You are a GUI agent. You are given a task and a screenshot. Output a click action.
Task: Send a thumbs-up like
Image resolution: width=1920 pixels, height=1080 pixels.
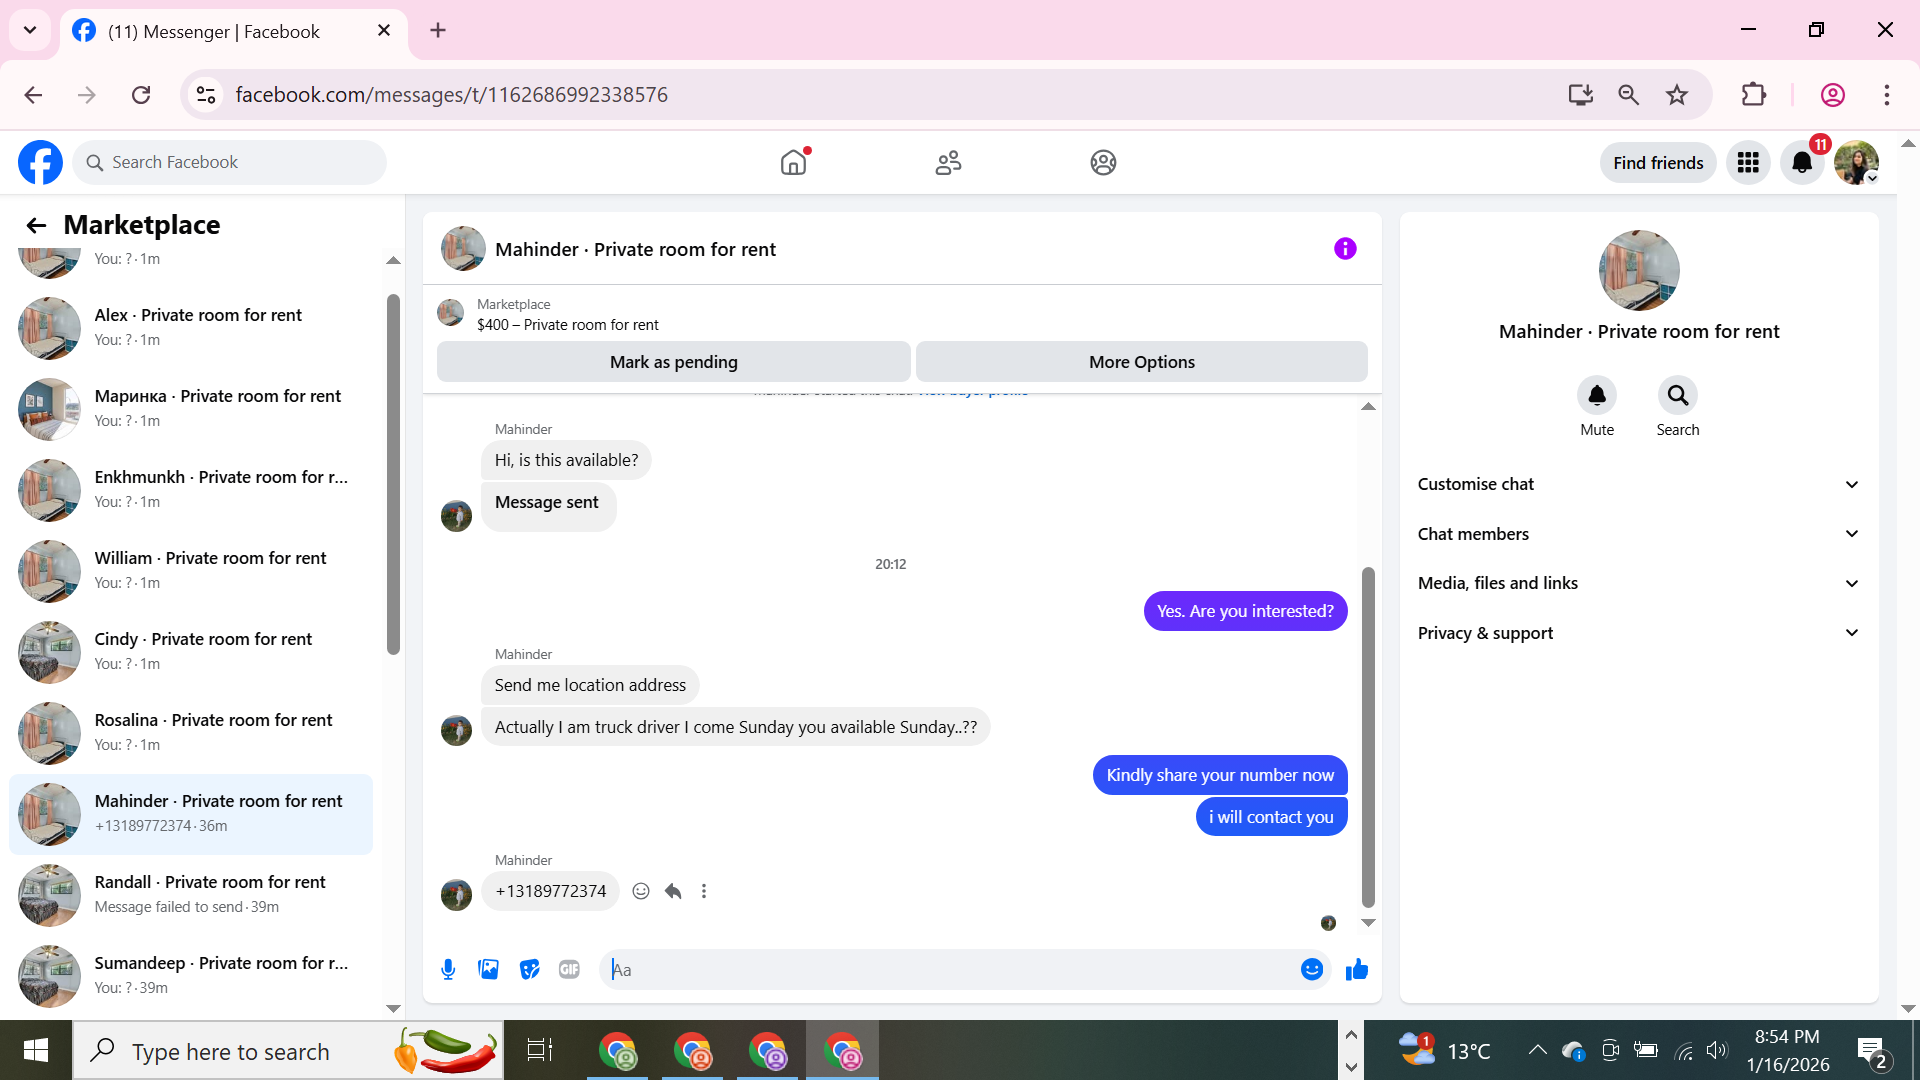coord(1356,969)
